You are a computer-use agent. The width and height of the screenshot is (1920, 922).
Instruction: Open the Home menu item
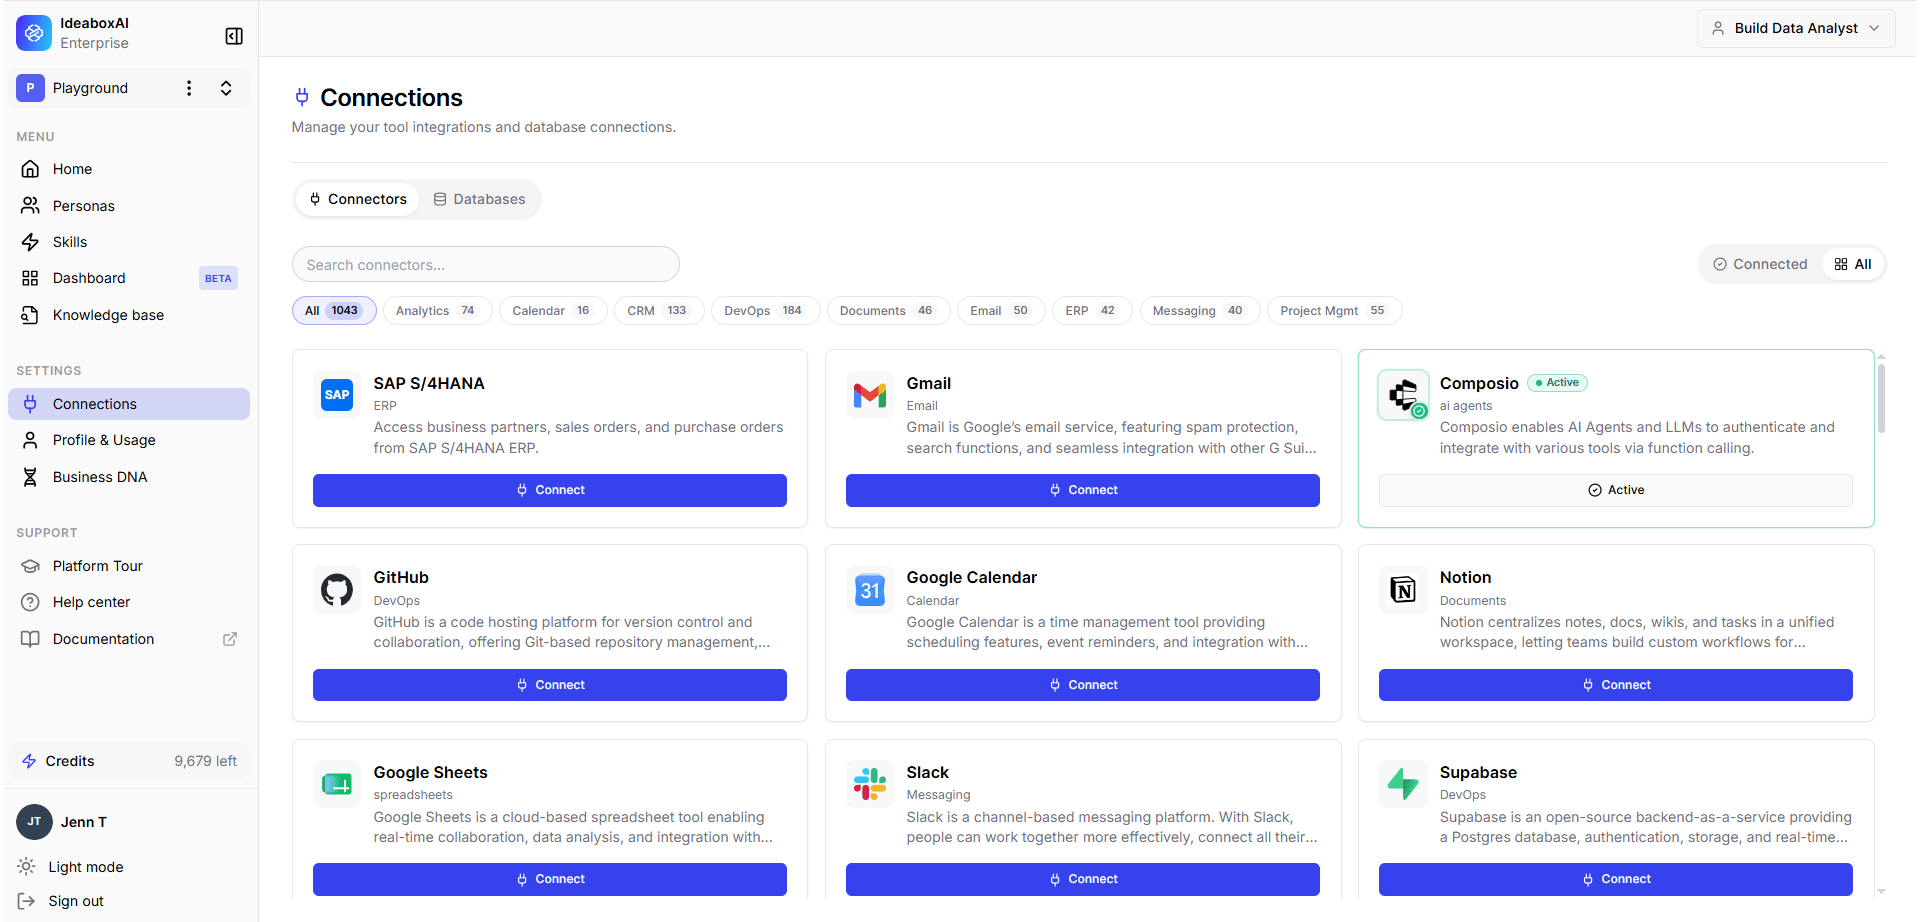[128, 169]
